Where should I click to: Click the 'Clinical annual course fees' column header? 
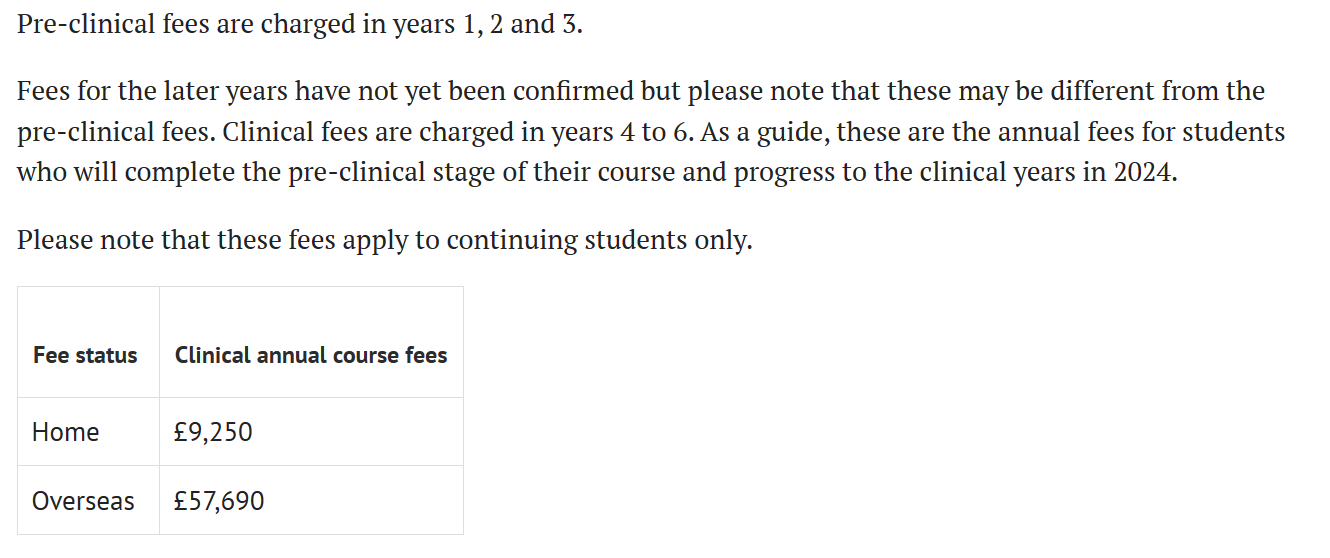[x=310, y=355]
